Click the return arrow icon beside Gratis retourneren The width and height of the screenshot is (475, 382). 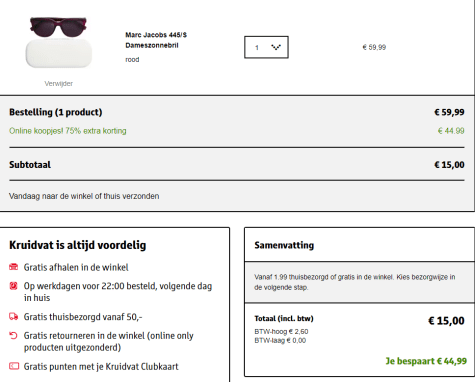(x=13, y=335)
